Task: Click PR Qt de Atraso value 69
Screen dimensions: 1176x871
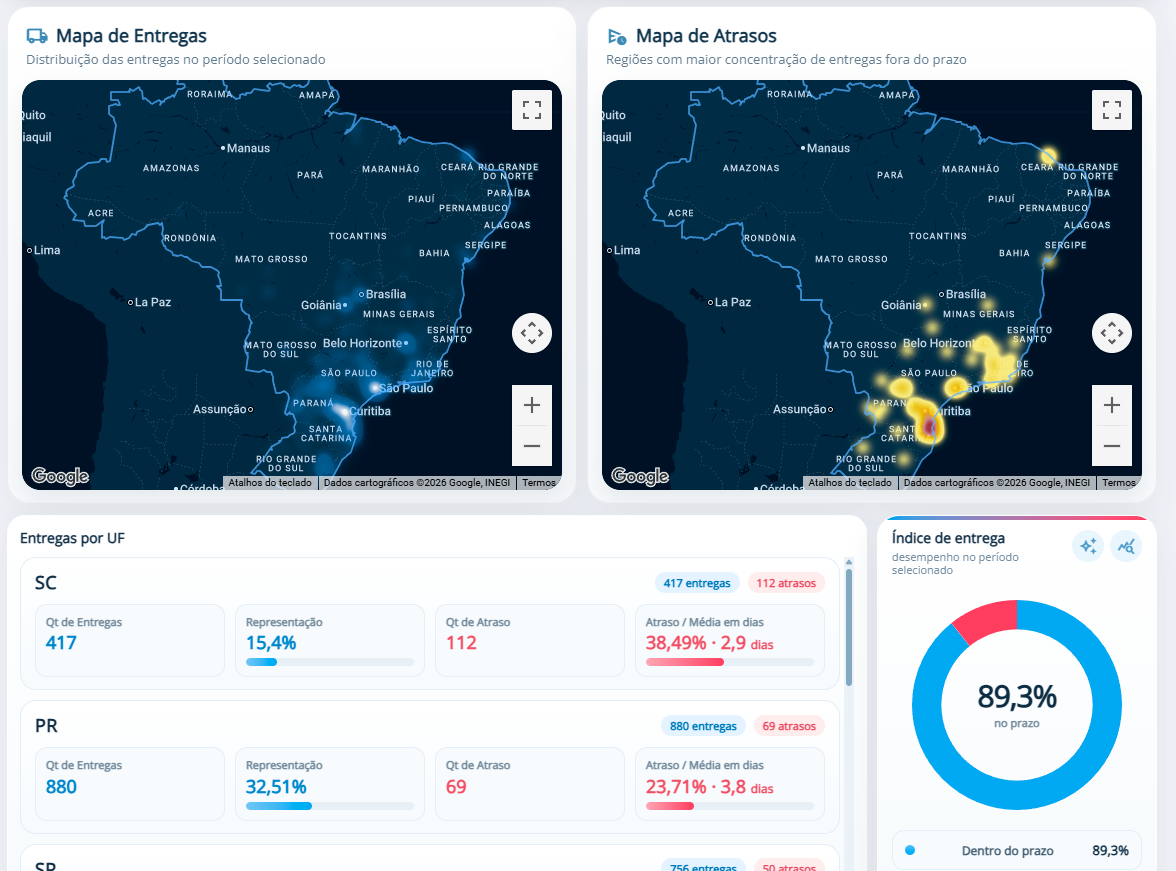Action: tap(456, 787)
